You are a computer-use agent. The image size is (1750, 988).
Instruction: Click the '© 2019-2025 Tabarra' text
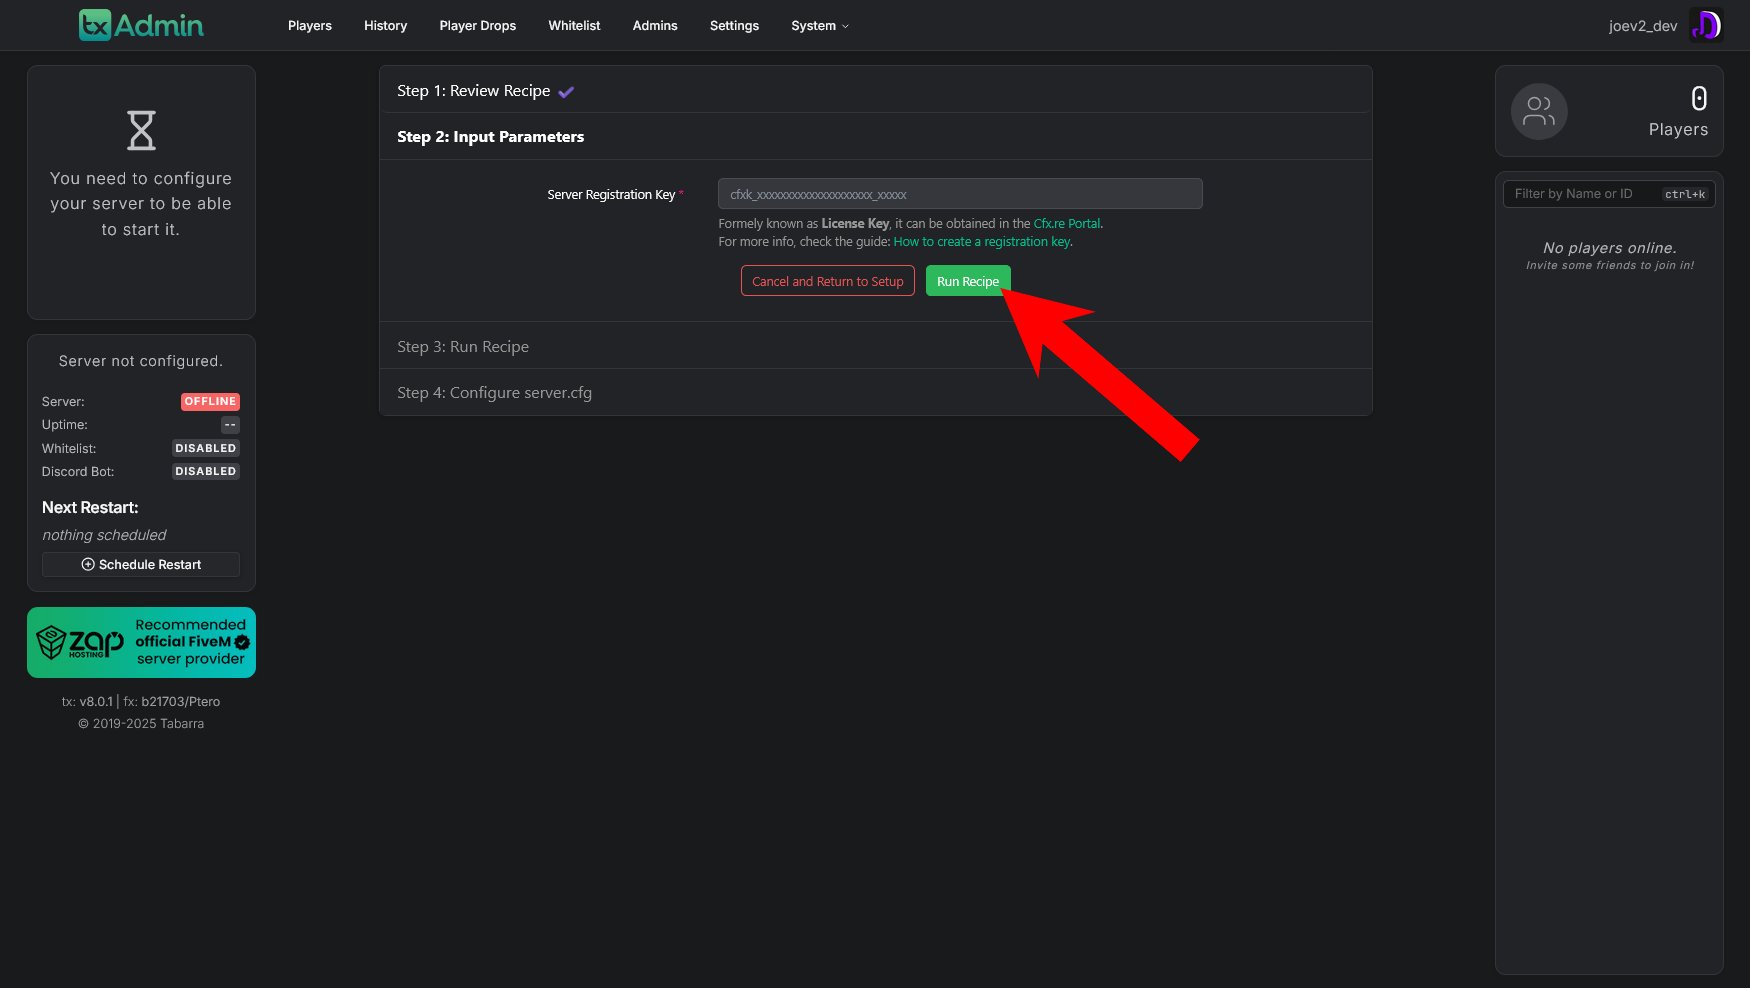[x=141, y=723]
